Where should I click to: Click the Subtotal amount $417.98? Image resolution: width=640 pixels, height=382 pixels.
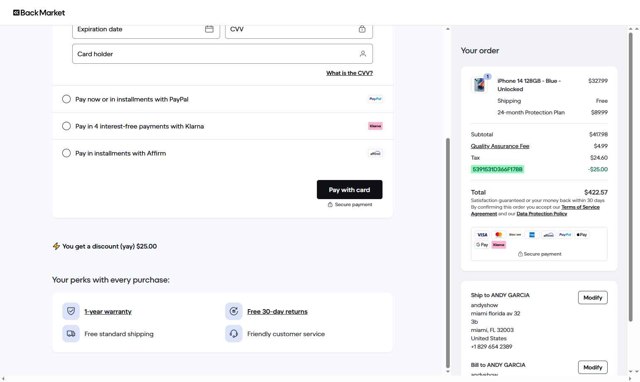click(598, 134)
